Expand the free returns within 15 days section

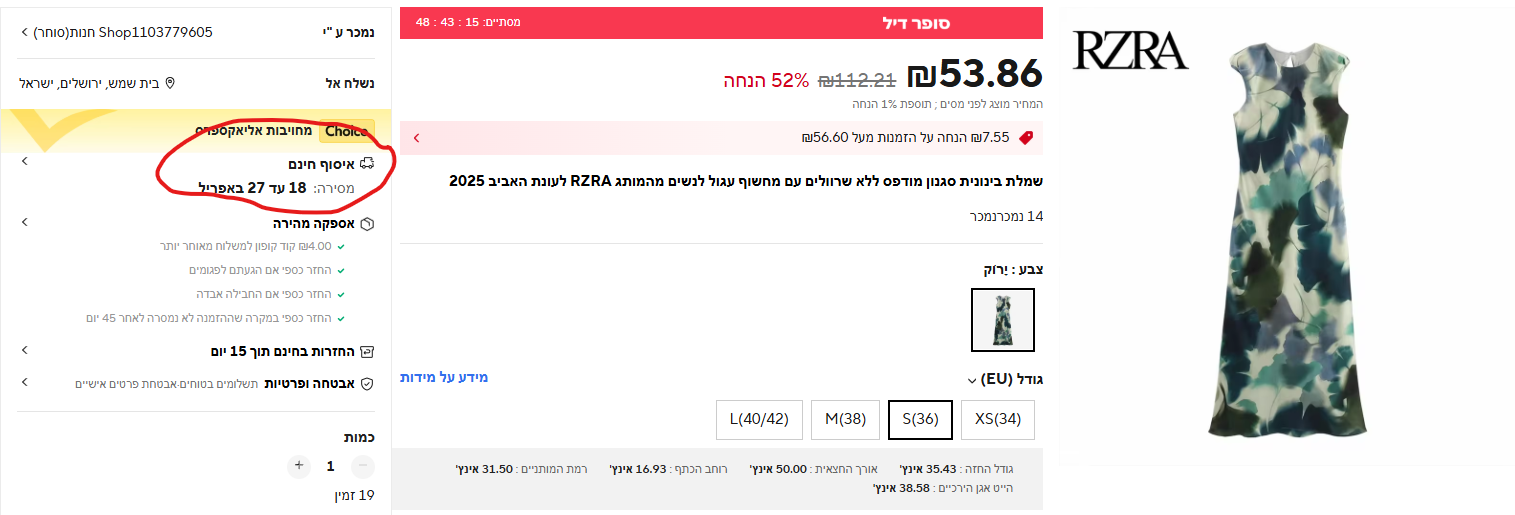pos(25,351)
